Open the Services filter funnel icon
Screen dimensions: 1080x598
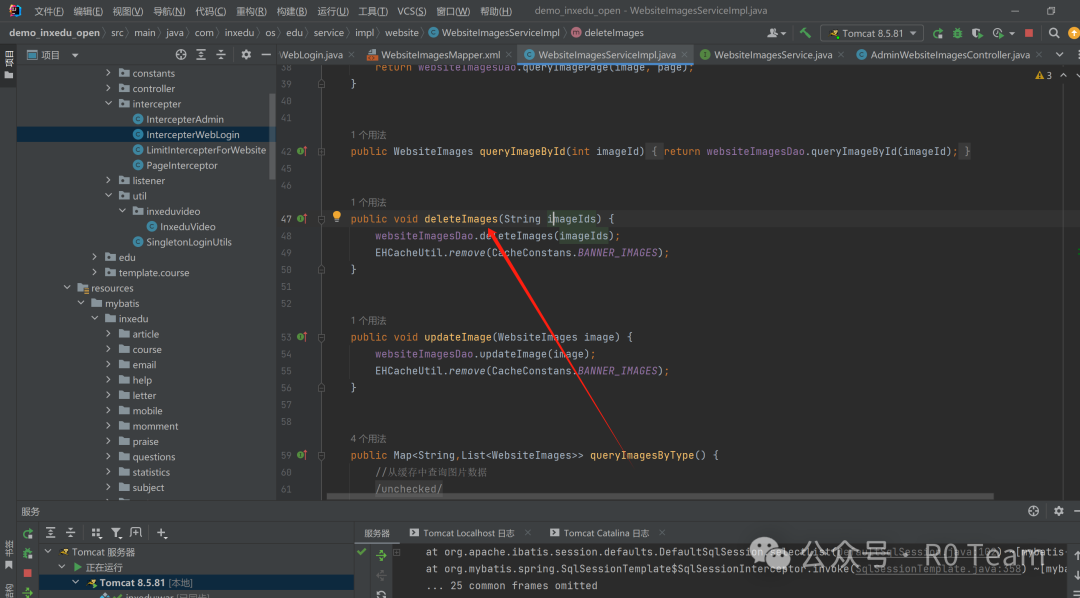(x=116, y=533)
